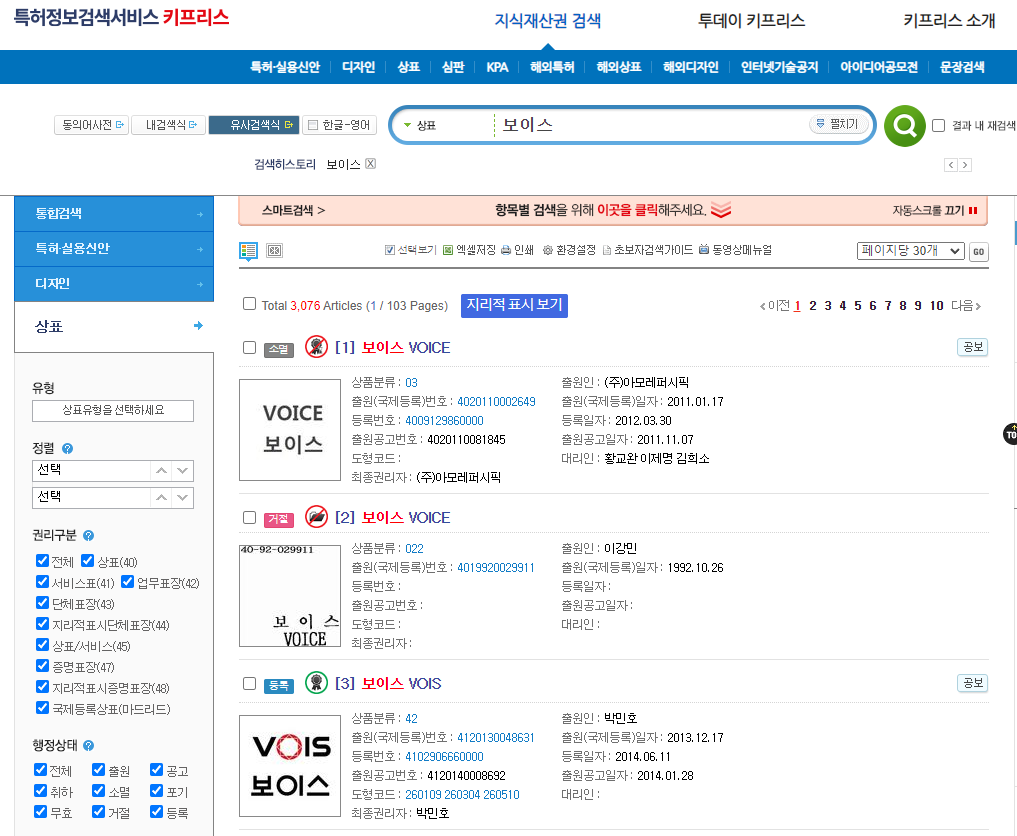Click help icon beside 행정상태
The image size is (1017, 836).
point(89,745)
